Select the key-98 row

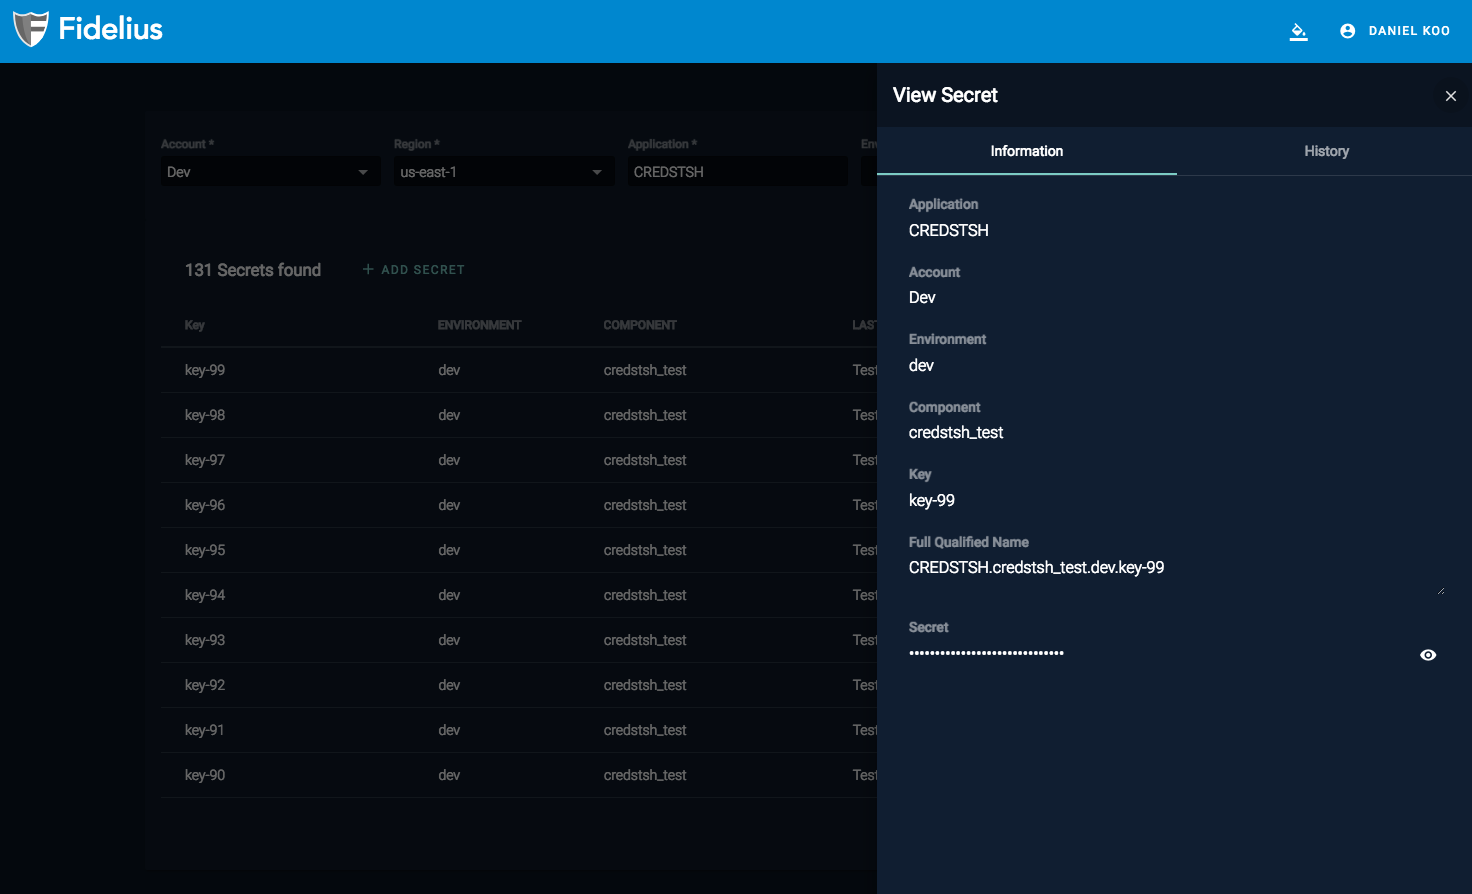point(519,415)
